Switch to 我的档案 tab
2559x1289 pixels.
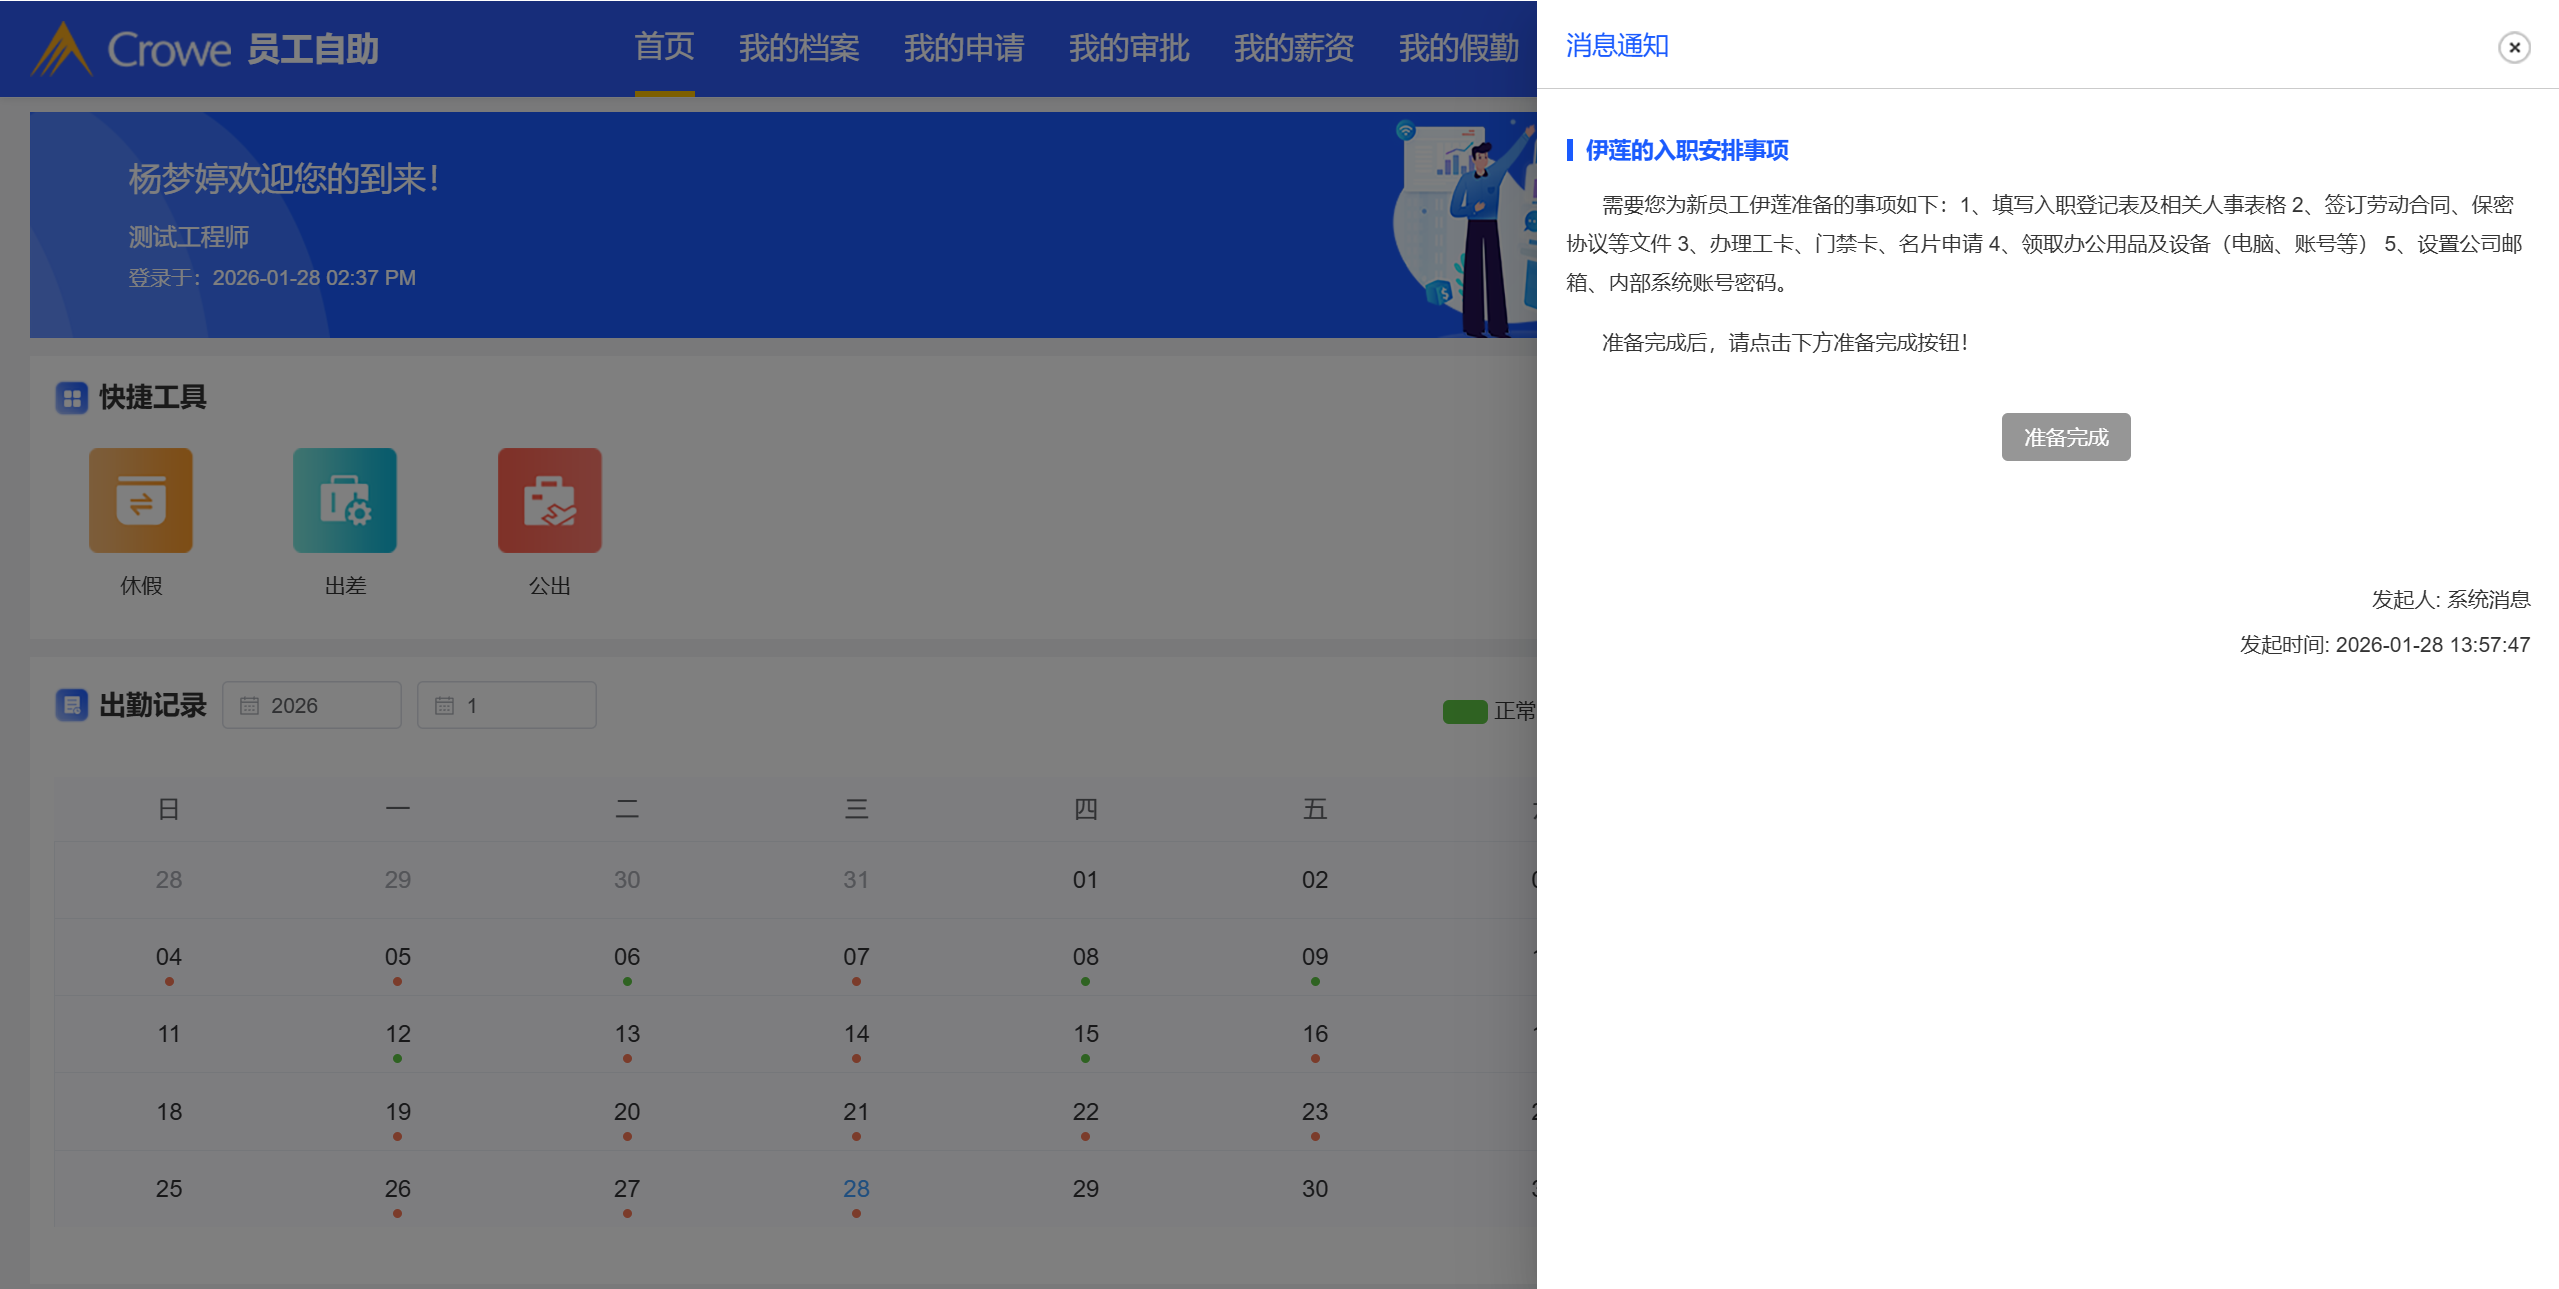798,48
